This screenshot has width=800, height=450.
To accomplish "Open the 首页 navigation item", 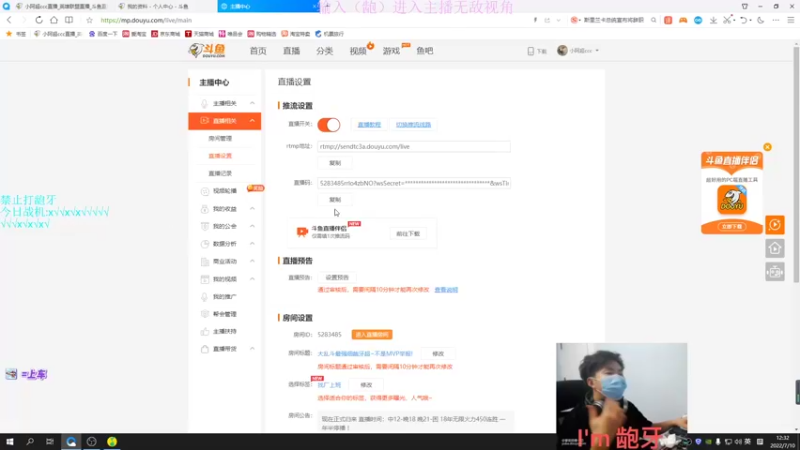I will [258, 51].
